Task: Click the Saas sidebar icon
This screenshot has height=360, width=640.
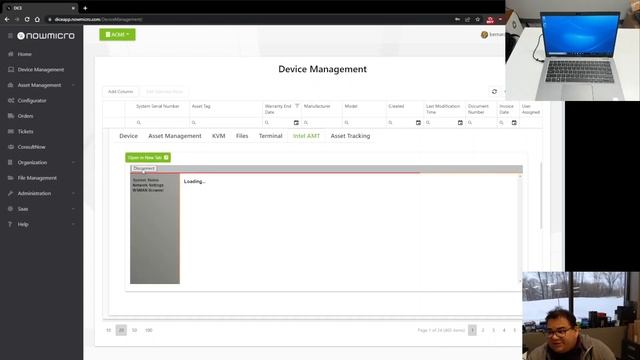Action: point(11,209)
